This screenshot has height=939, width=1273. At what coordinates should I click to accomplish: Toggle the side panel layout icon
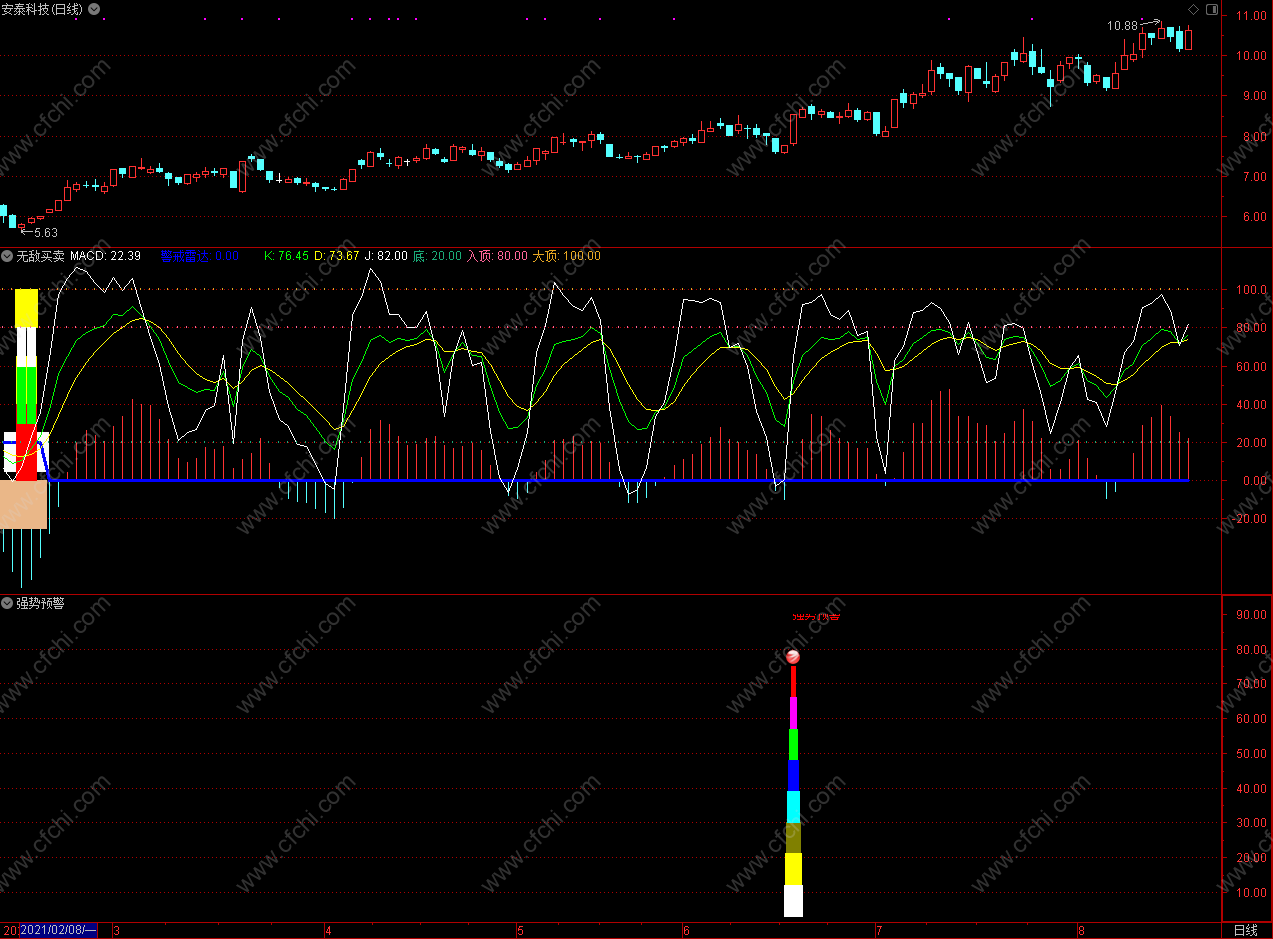(1212, 10)
